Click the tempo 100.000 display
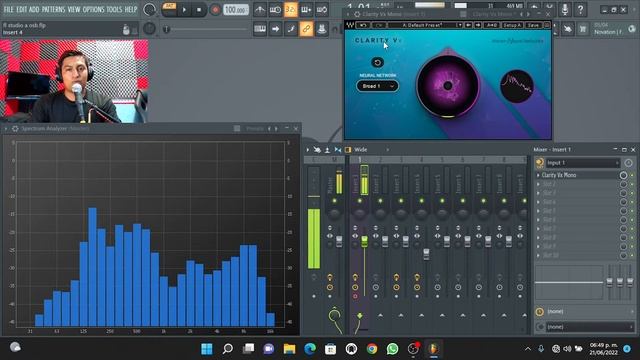Screen dimensions: 640x360 click(236, 9)
